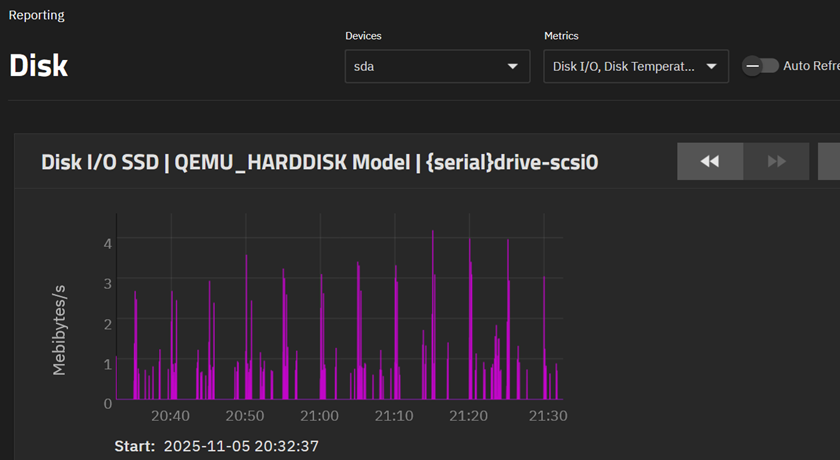The height and width of the screenshot is (460, 840).
Task: Click the rewind double-arrow button
Action: click(x=710, y=161)
